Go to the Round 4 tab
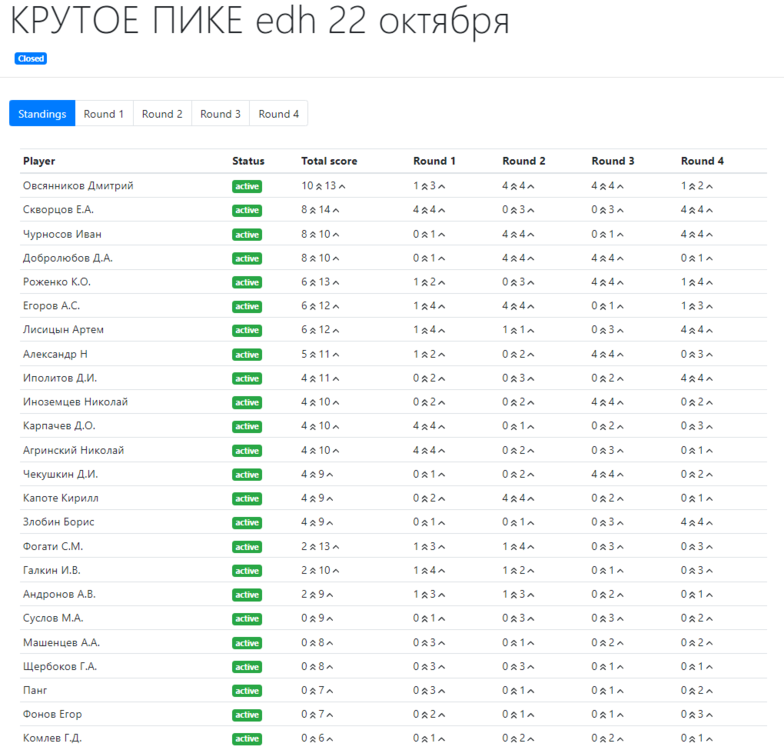Screen dimensions: 784x750 point(278,114)
